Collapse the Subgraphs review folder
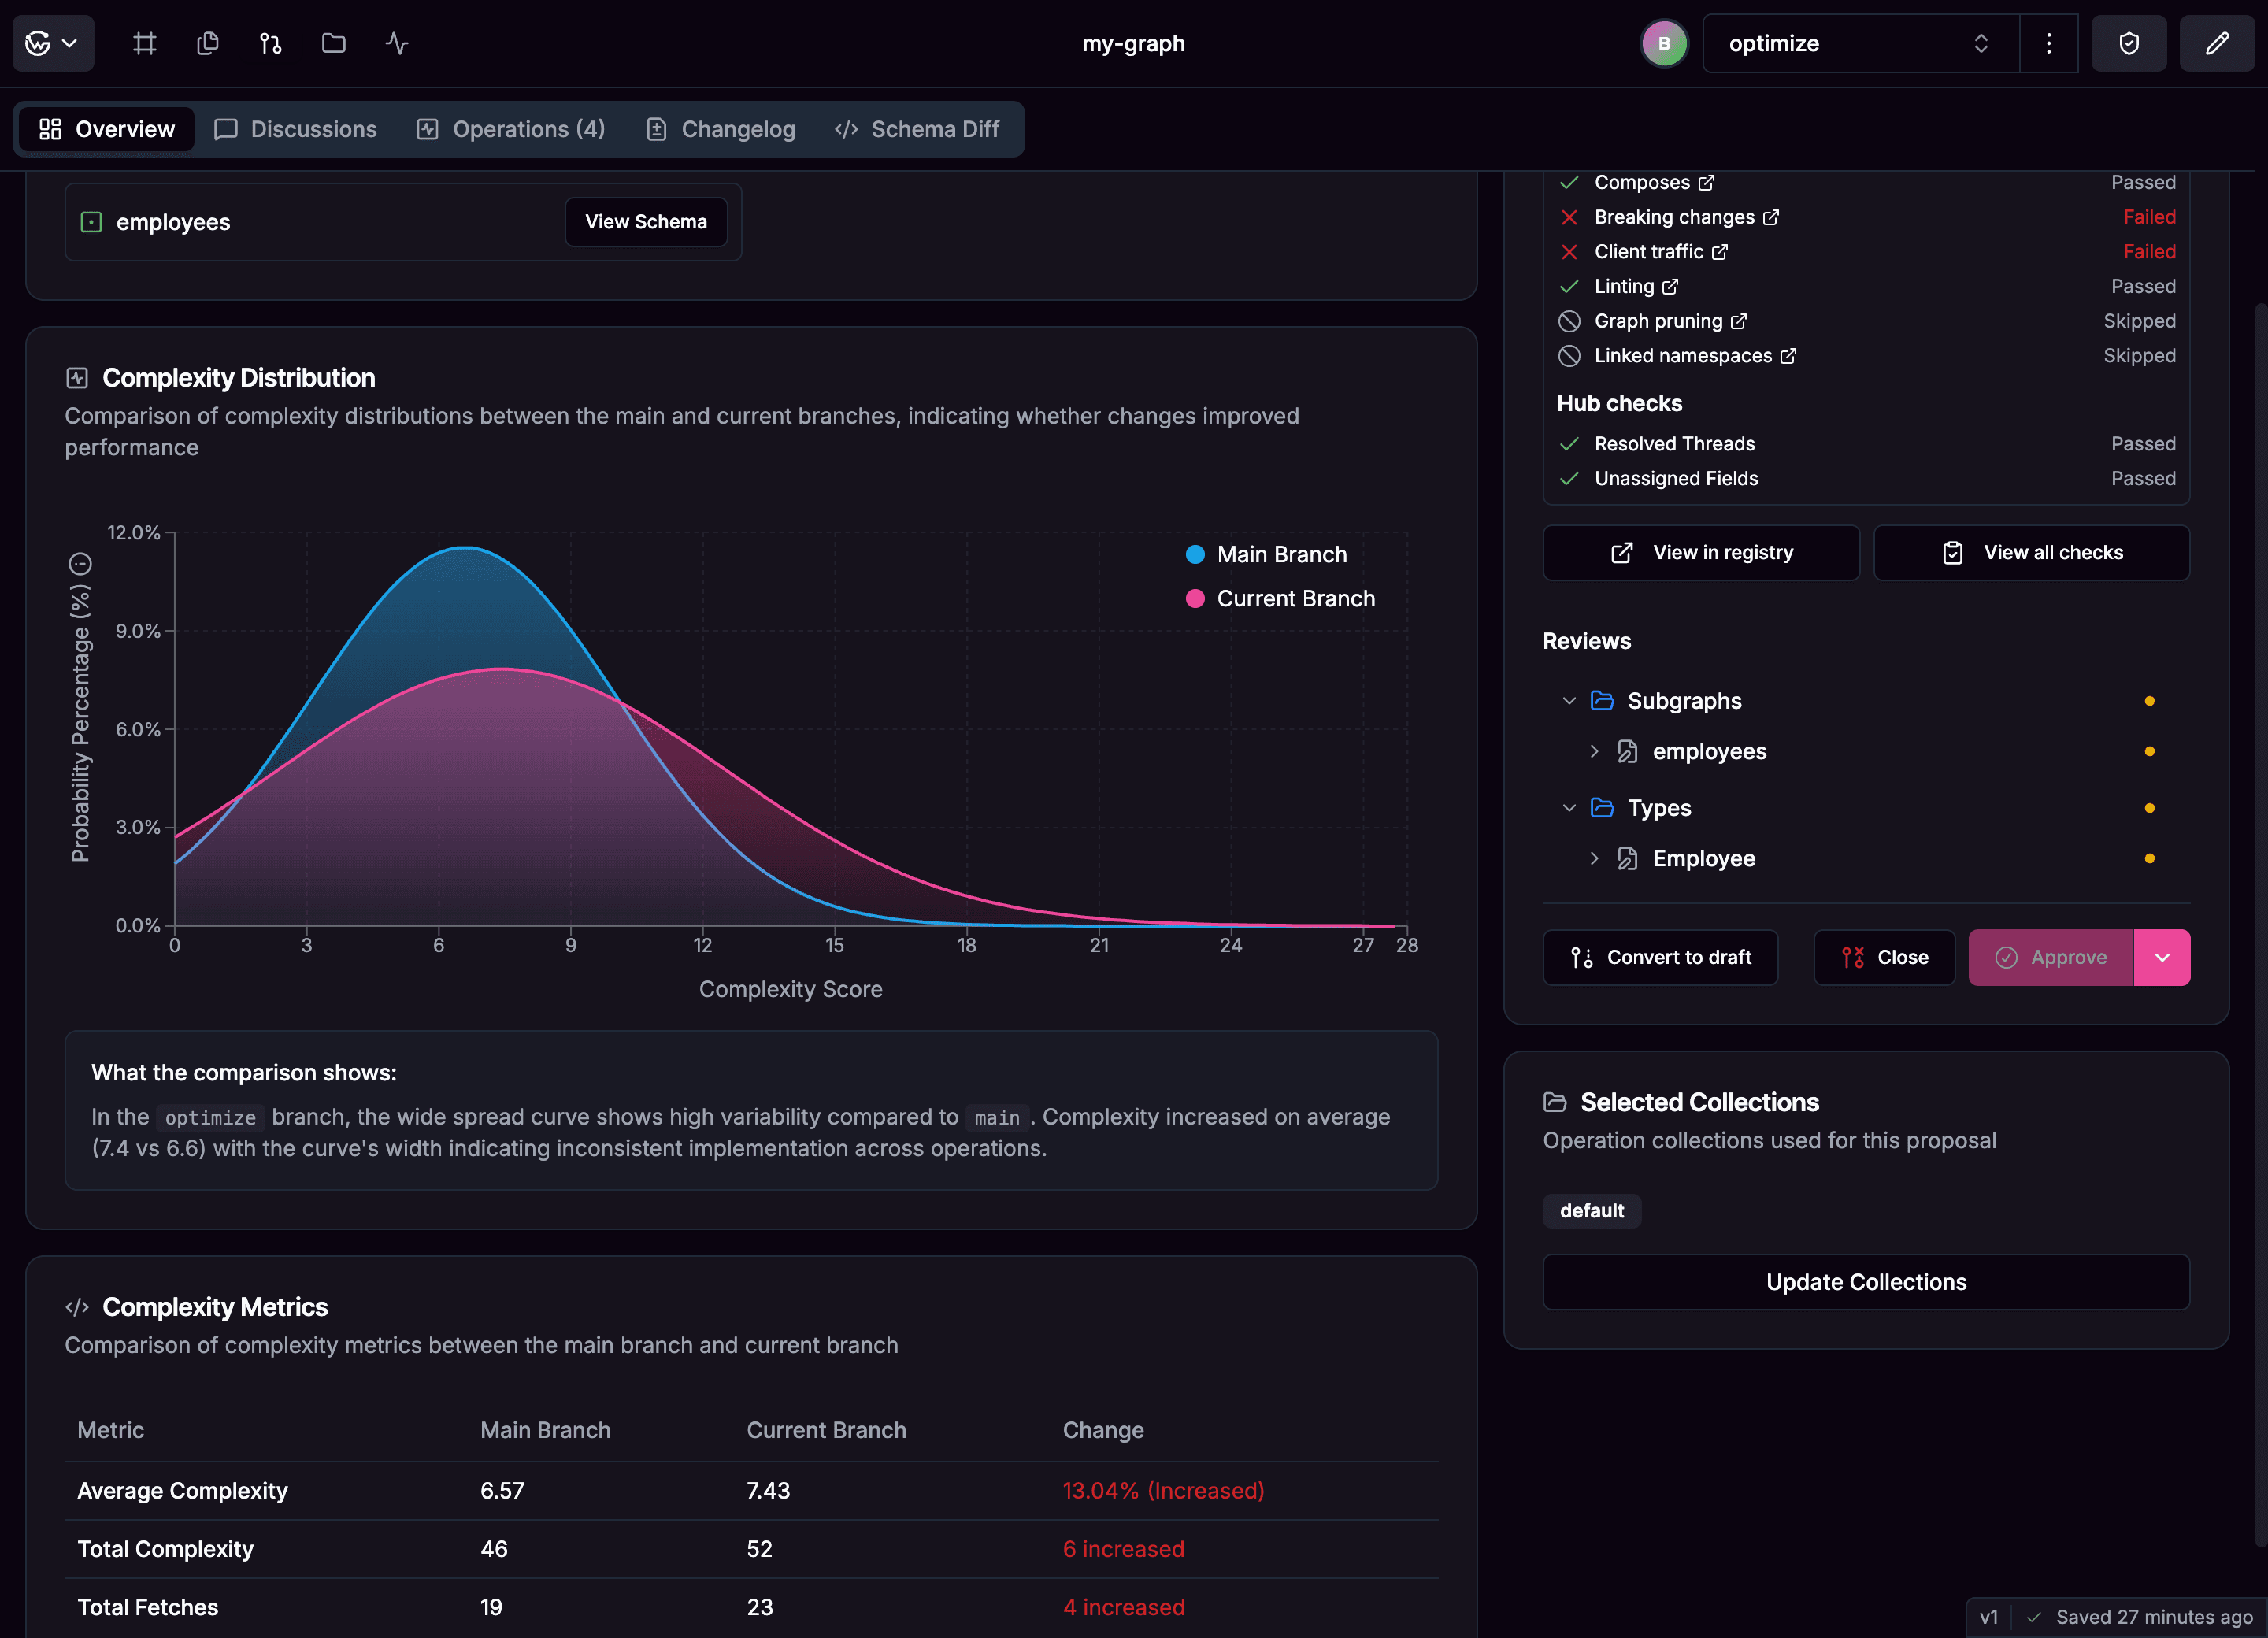 coord(1569,701)
